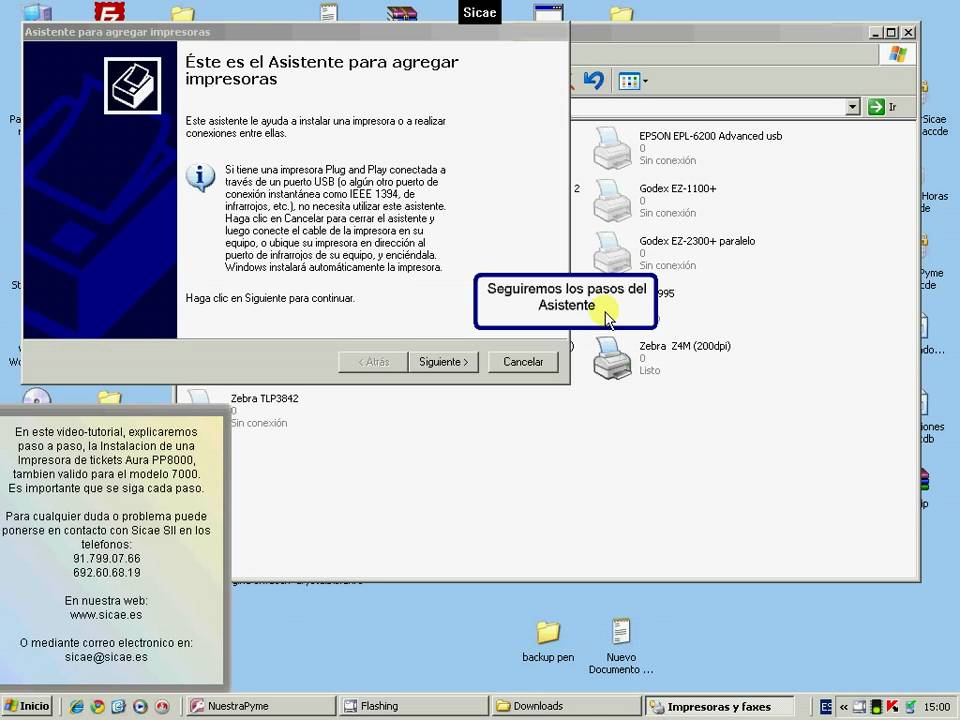Open the address bar dropdown in Impresoras window
Viewport: 960px width, 720px height.
coord(852,107)
